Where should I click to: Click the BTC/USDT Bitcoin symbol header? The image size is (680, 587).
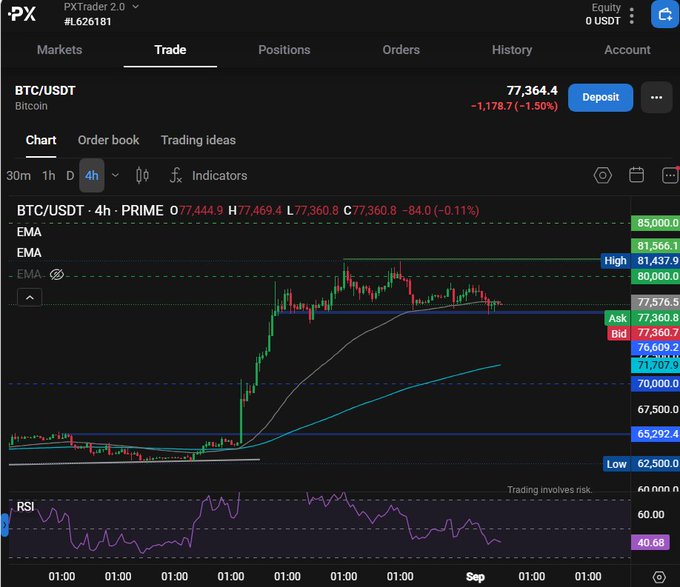click(x=45, y=98)
